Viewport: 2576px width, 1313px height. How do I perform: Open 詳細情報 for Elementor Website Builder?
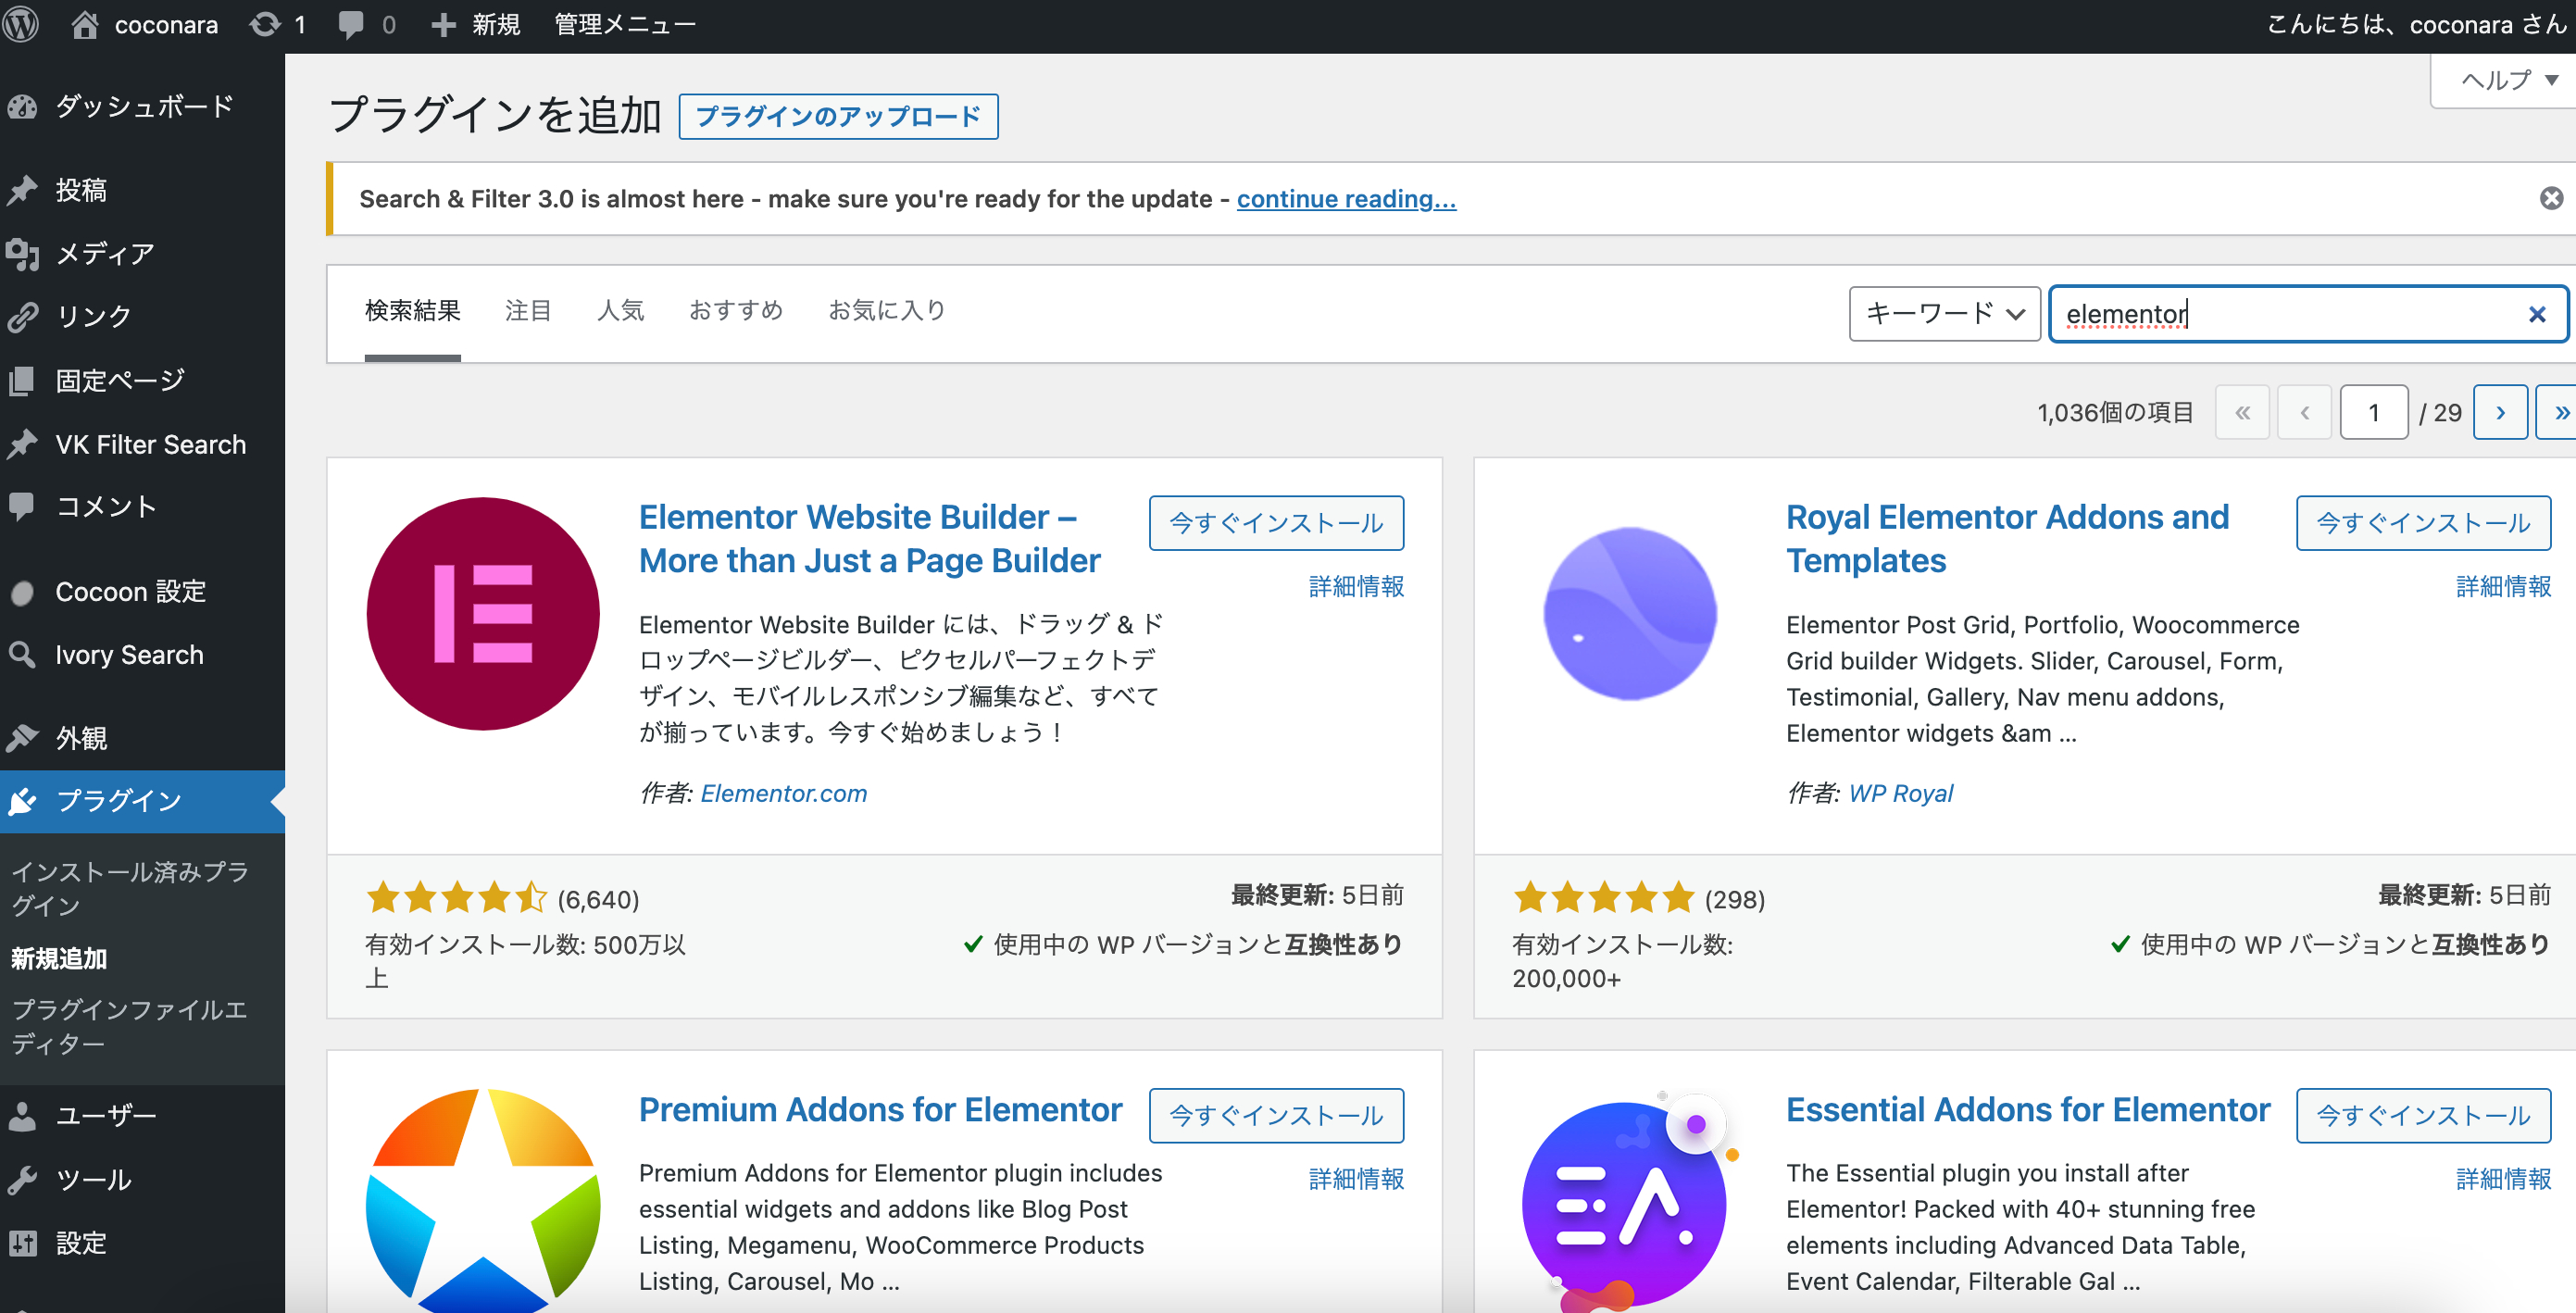click(1356, 587)
